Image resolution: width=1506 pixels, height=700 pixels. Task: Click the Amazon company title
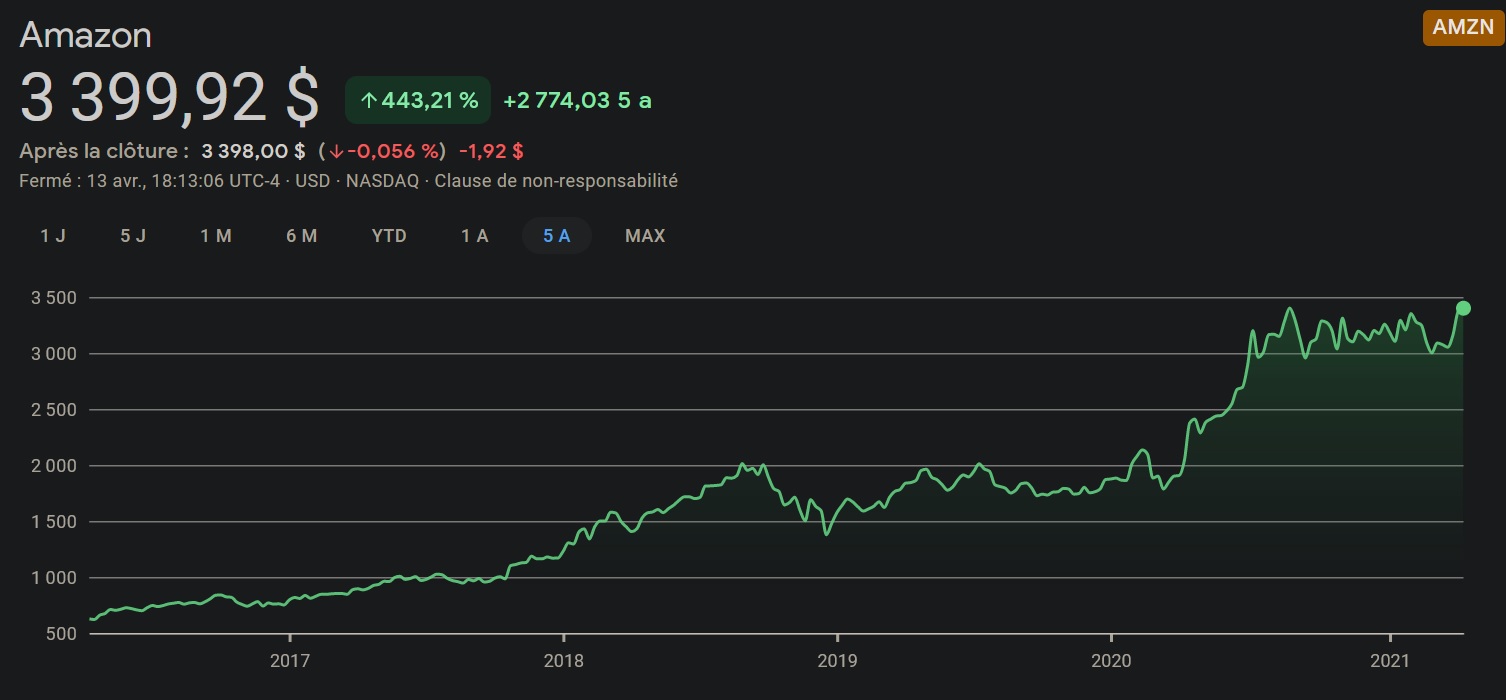(86, 35)
